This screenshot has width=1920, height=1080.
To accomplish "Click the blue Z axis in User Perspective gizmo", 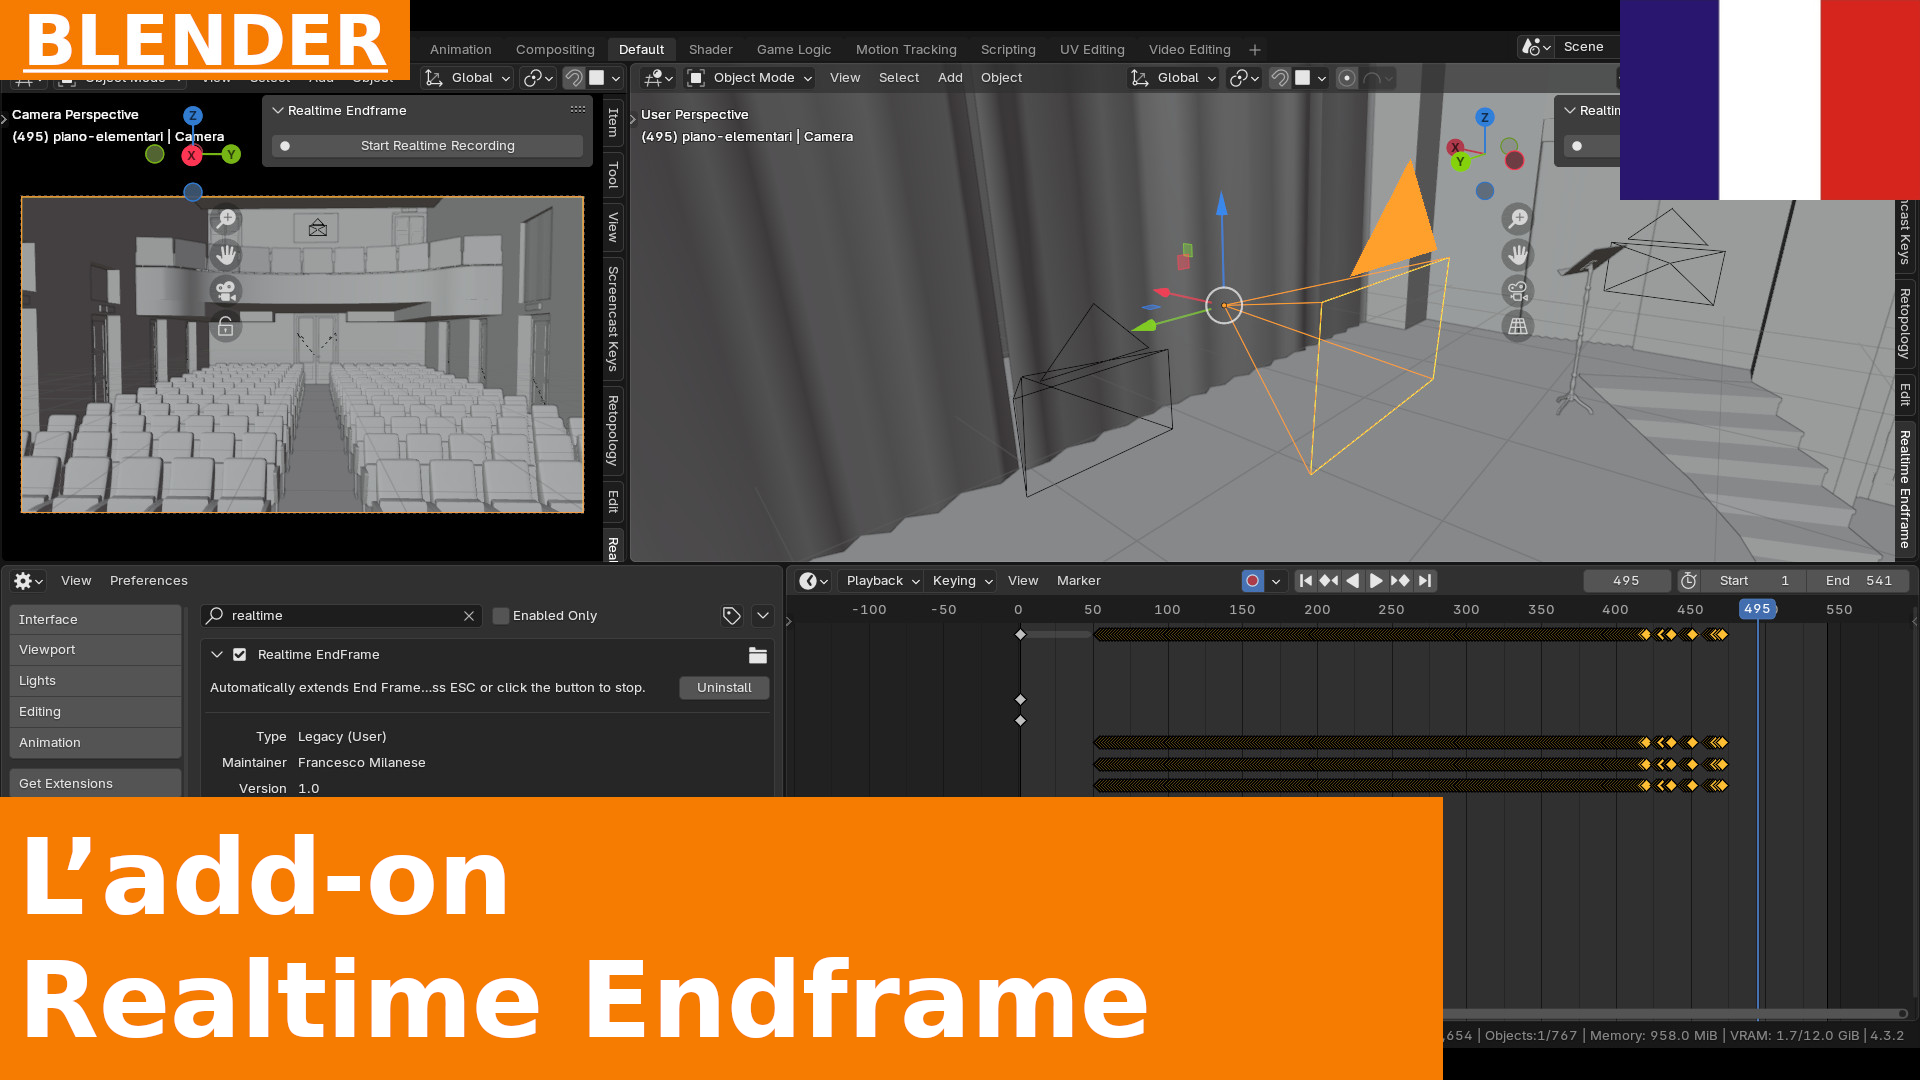I will point(1485,117).
